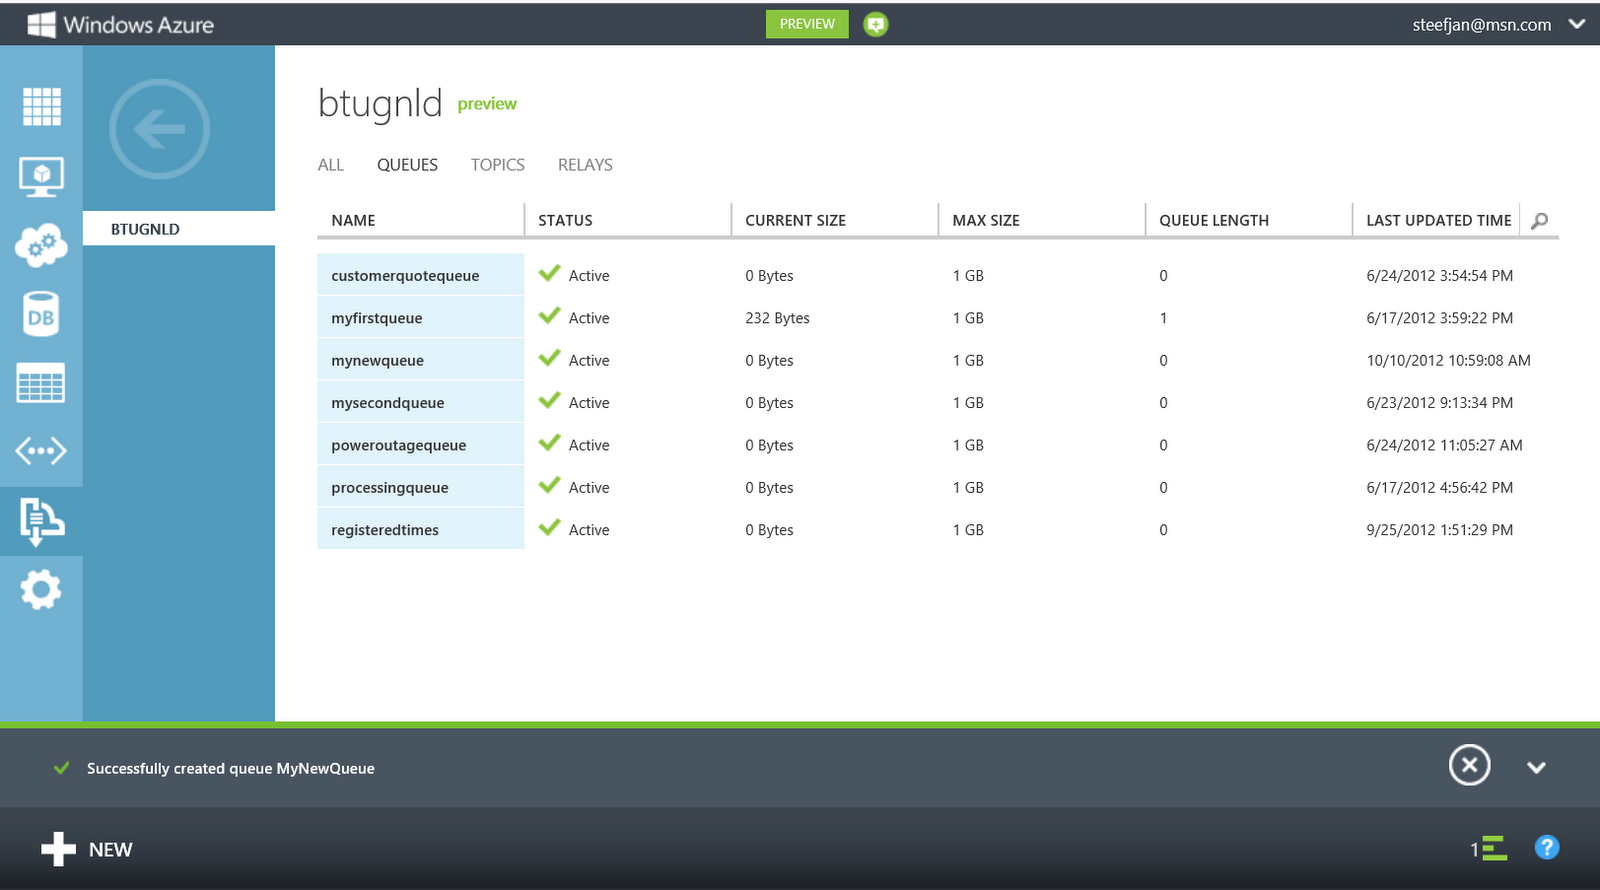1600x890 pixels.
Task: Open the notifications count icon
Action: (1488, 849)
